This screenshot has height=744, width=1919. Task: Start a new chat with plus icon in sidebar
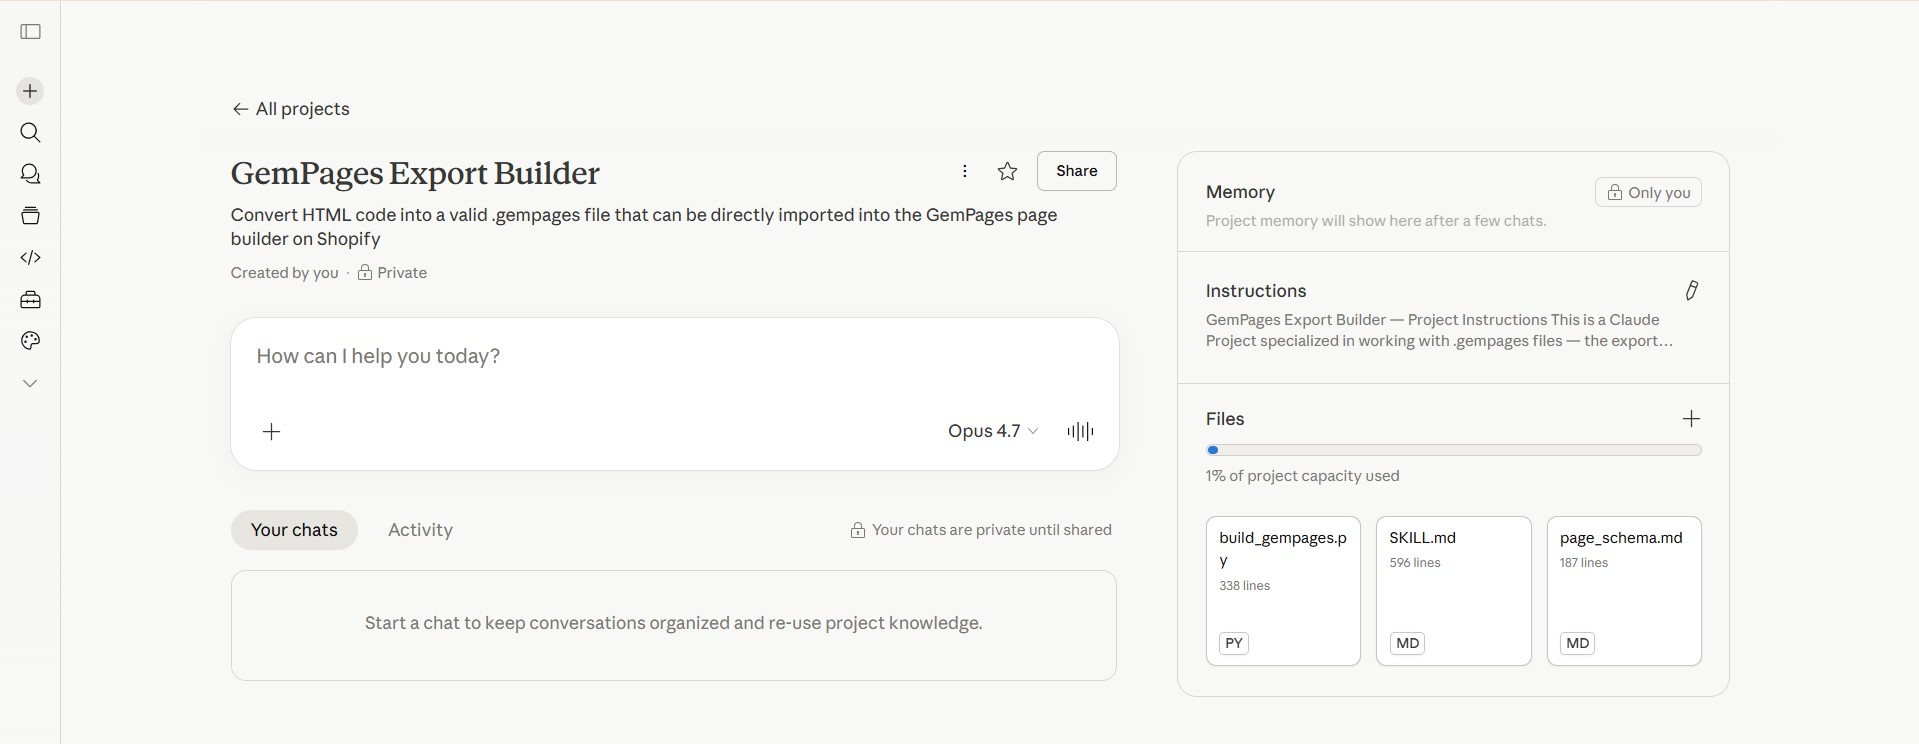30,91
